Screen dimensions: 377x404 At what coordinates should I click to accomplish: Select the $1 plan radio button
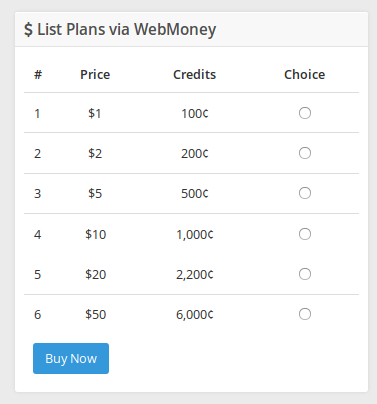[305, 113]
